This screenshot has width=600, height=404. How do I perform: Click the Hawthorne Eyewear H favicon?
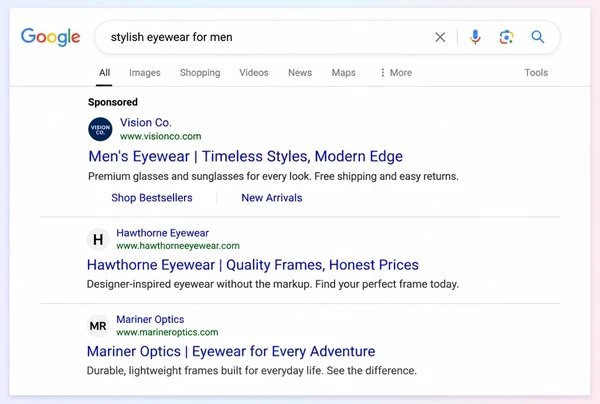98,239
